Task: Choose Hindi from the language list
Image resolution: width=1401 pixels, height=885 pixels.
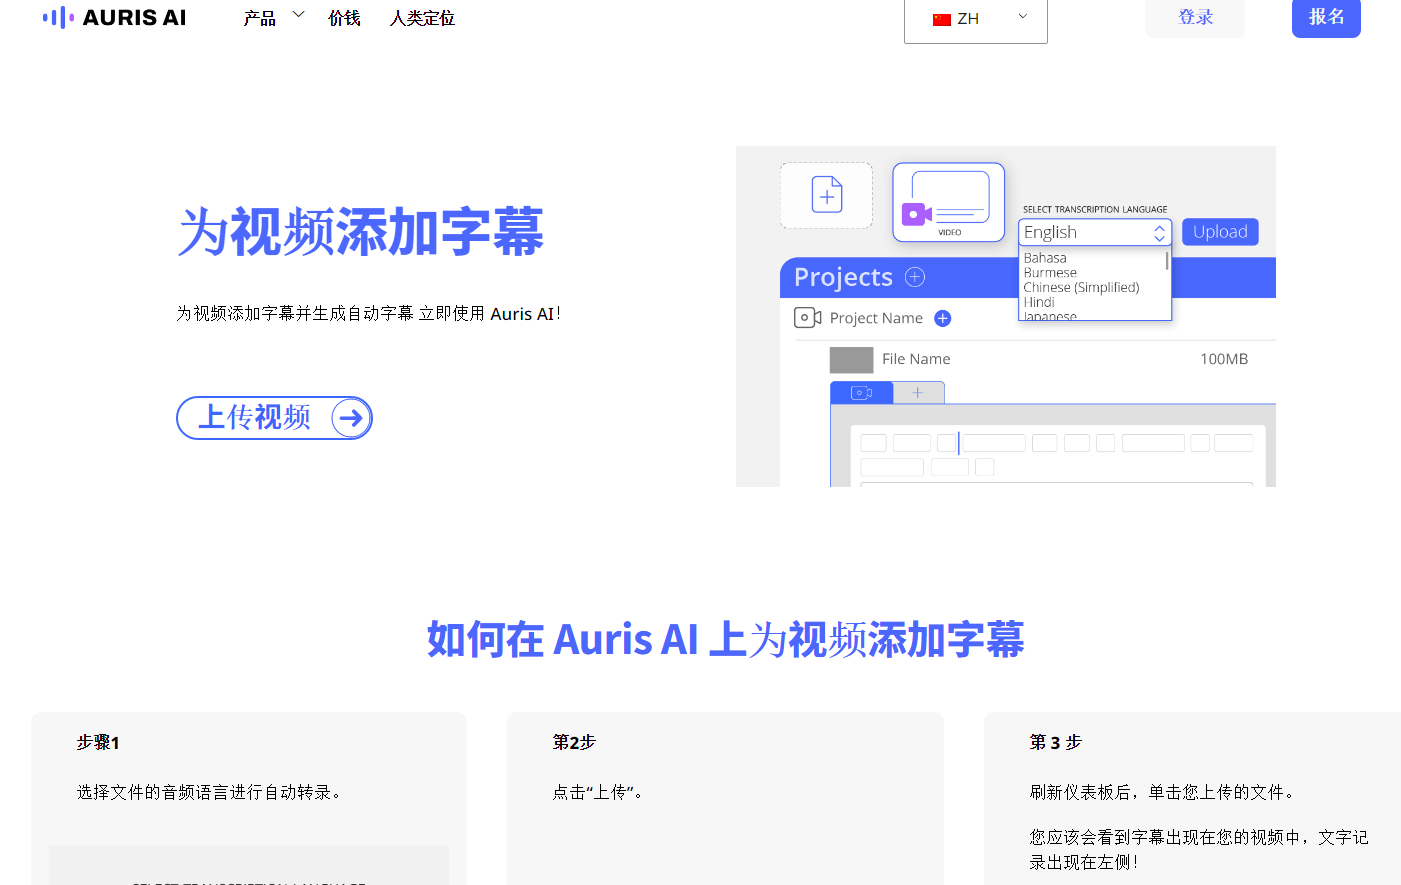Action: pos(1039,302)
